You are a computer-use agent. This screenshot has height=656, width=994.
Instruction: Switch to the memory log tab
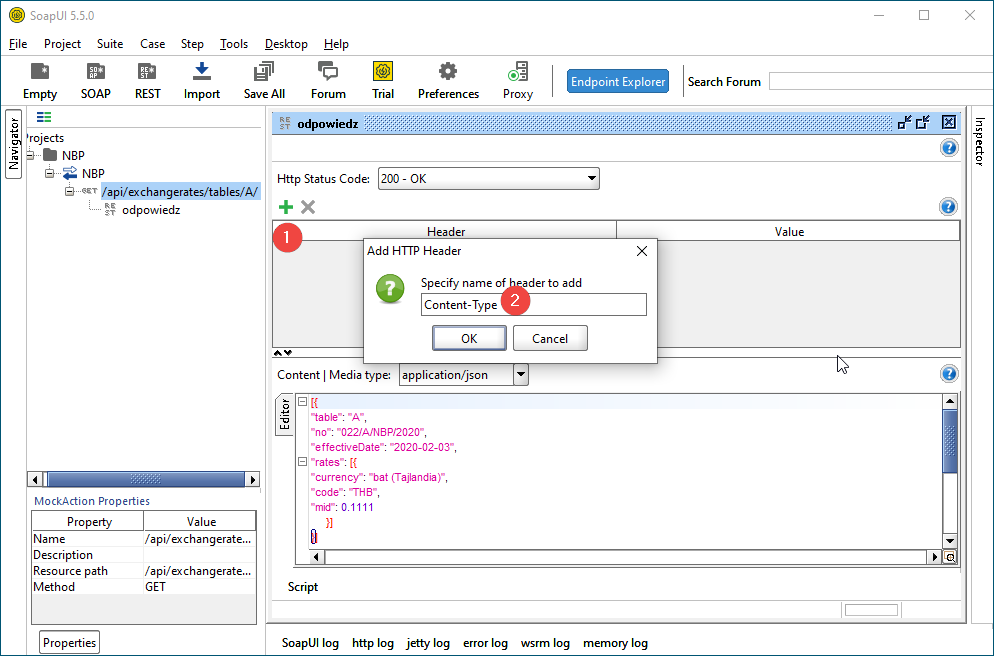615,643
